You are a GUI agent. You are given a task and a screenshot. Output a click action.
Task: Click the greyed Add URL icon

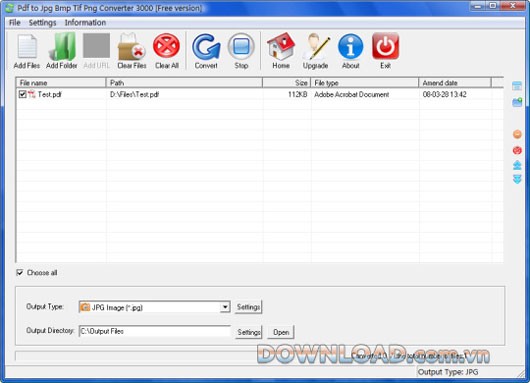tap(97, 46)
